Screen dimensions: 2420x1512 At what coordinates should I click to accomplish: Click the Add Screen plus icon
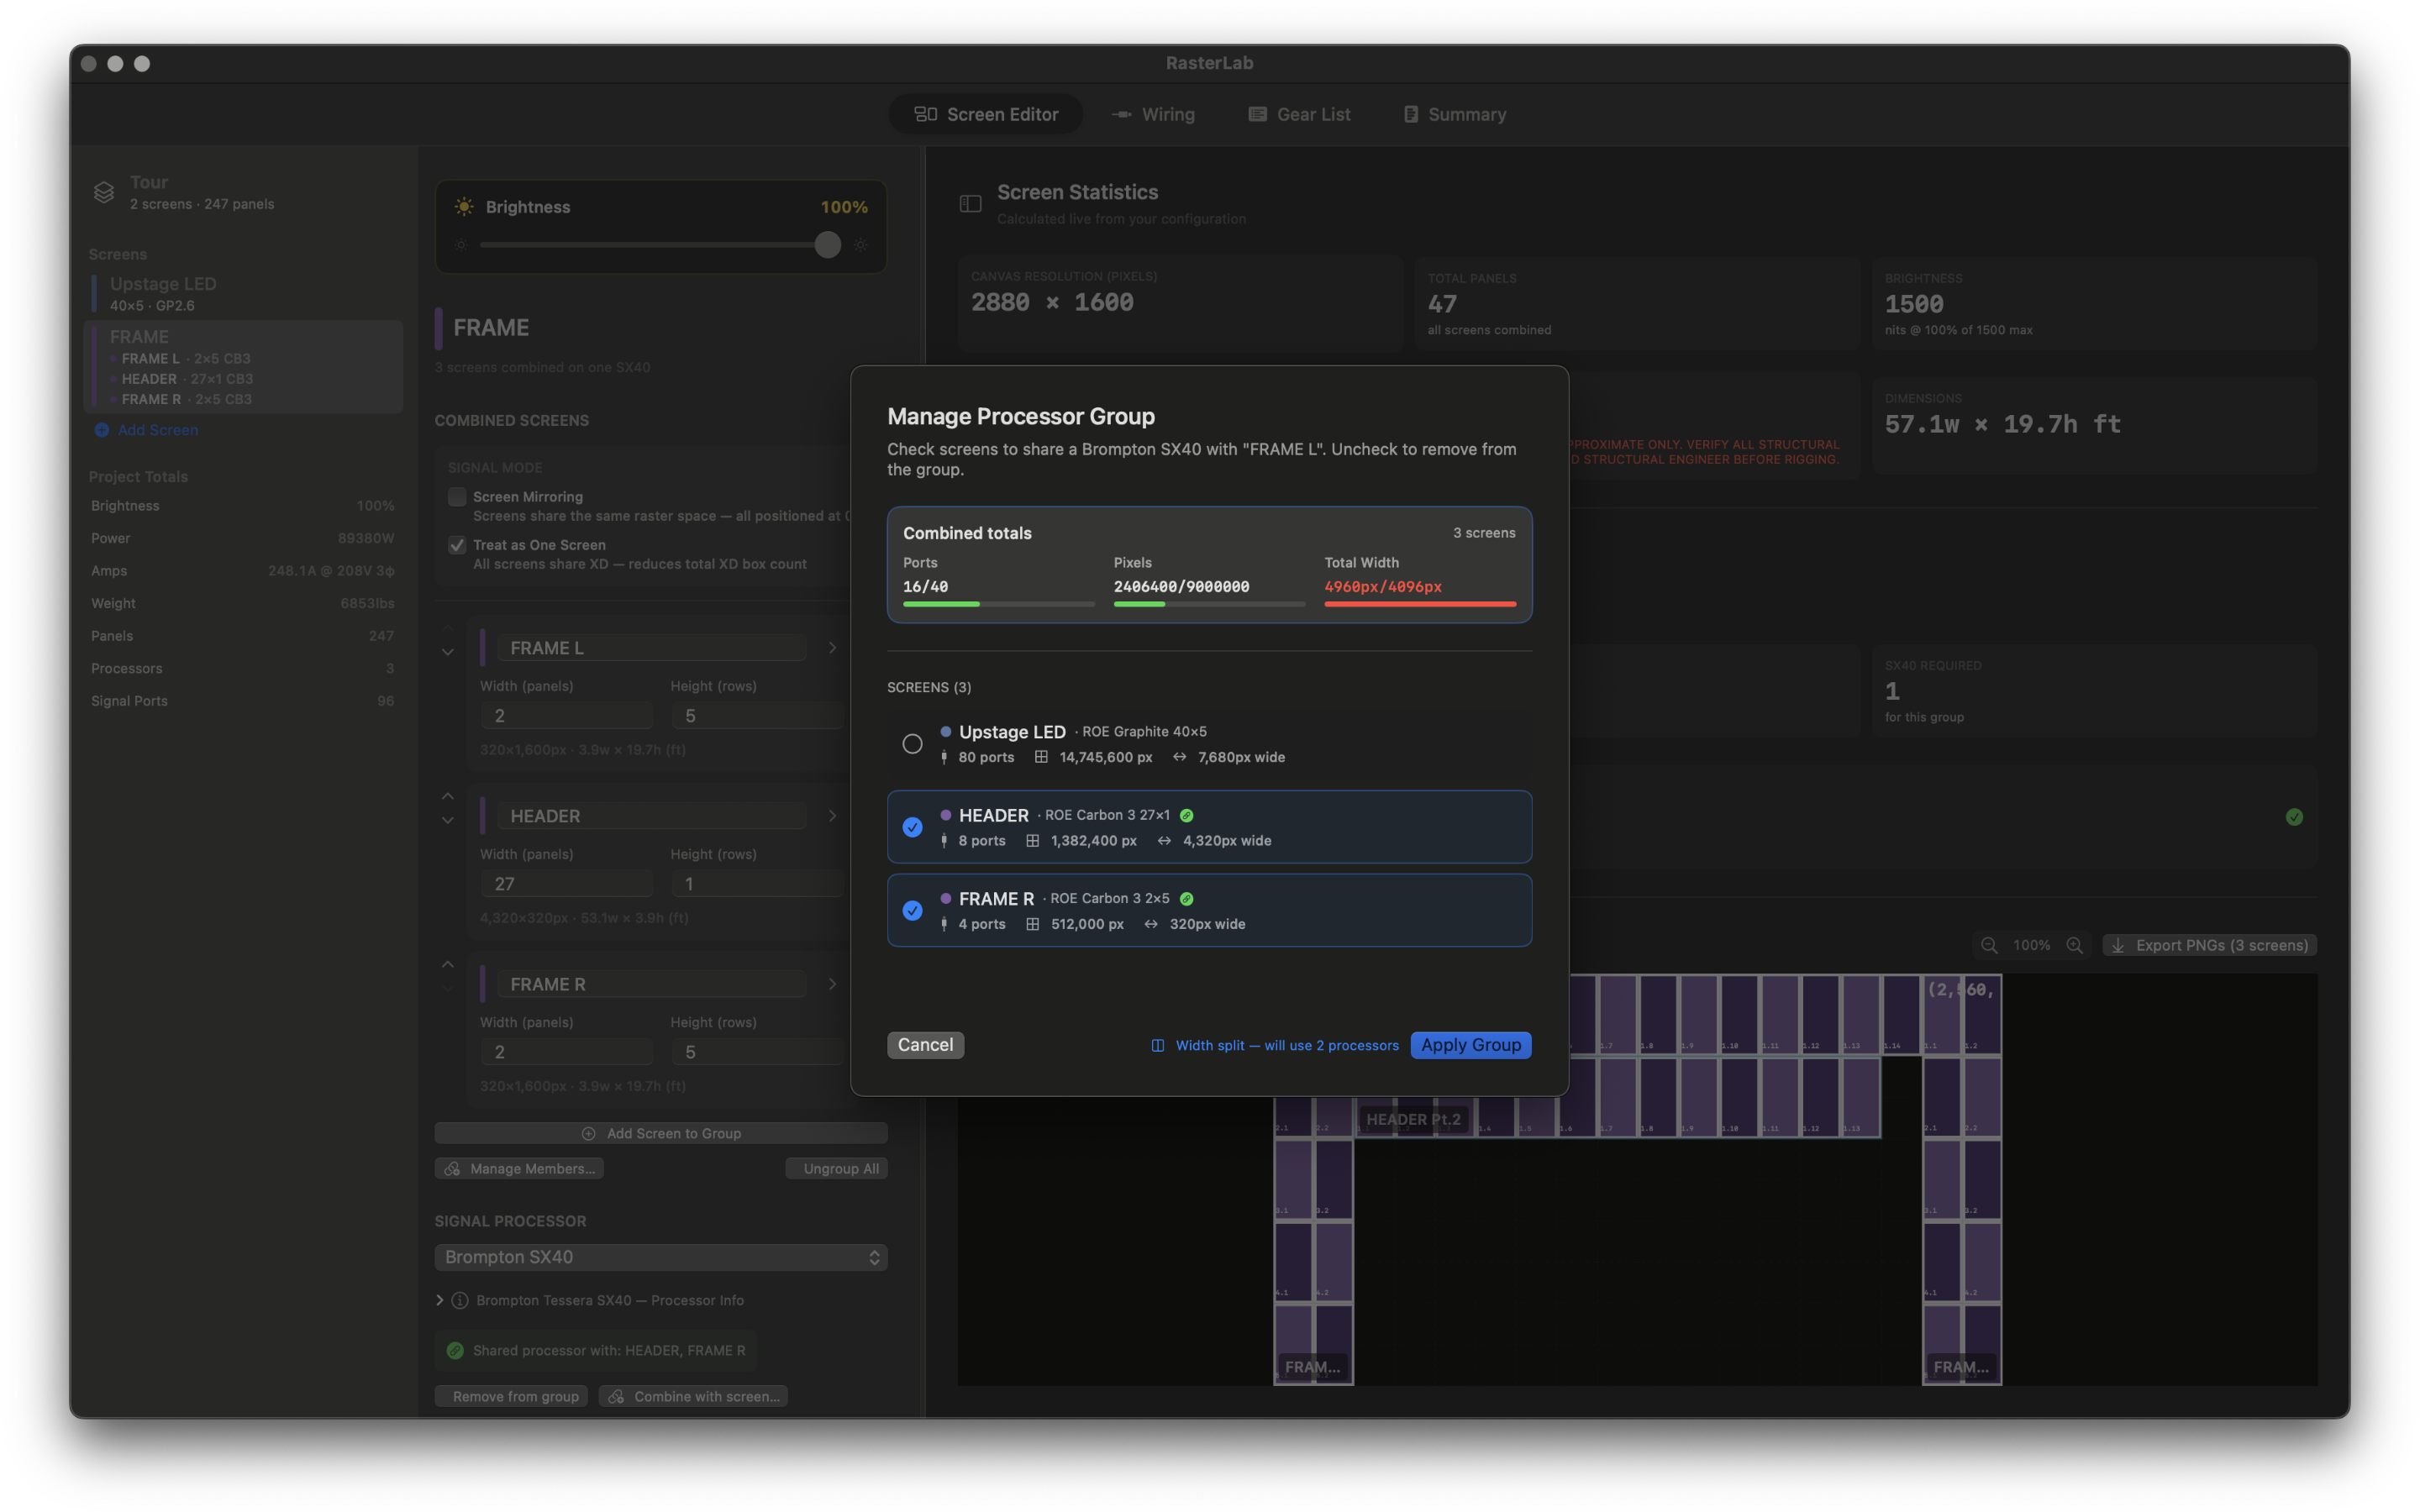tap(102, 430)
